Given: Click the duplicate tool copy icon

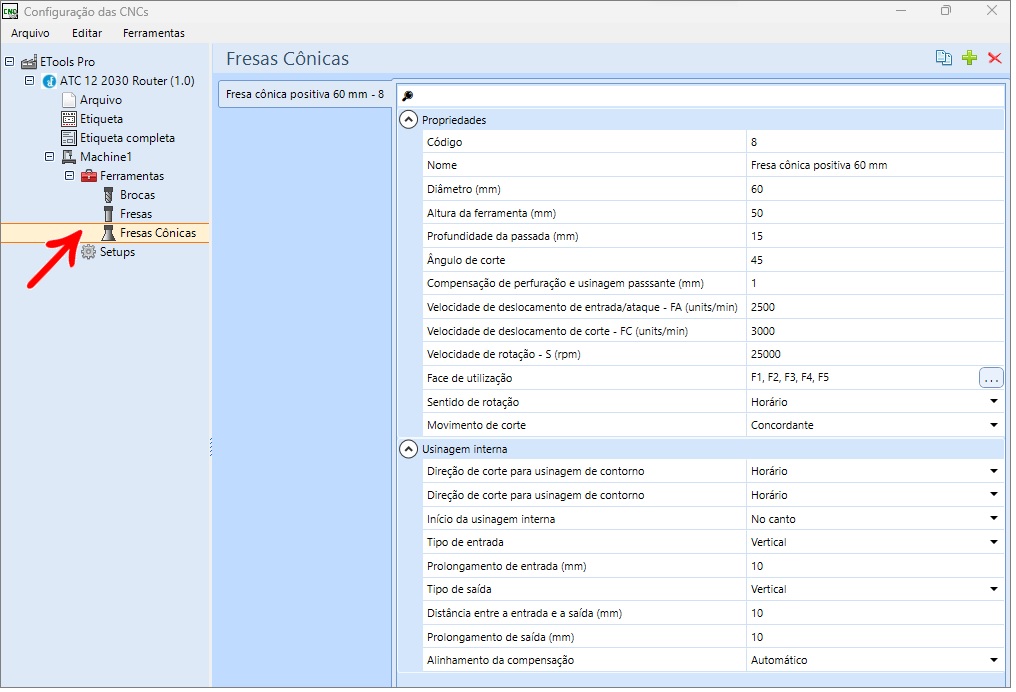Looking at the screenshot, I should [x=943, y=58].
